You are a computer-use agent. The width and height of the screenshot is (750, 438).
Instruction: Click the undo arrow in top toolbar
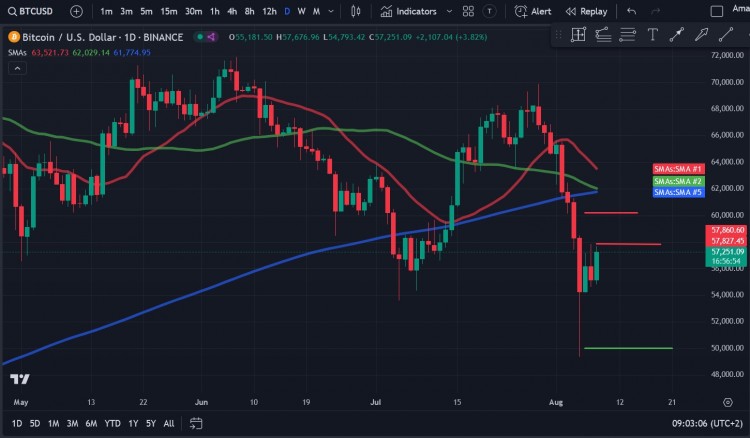[x=631, y=12]
